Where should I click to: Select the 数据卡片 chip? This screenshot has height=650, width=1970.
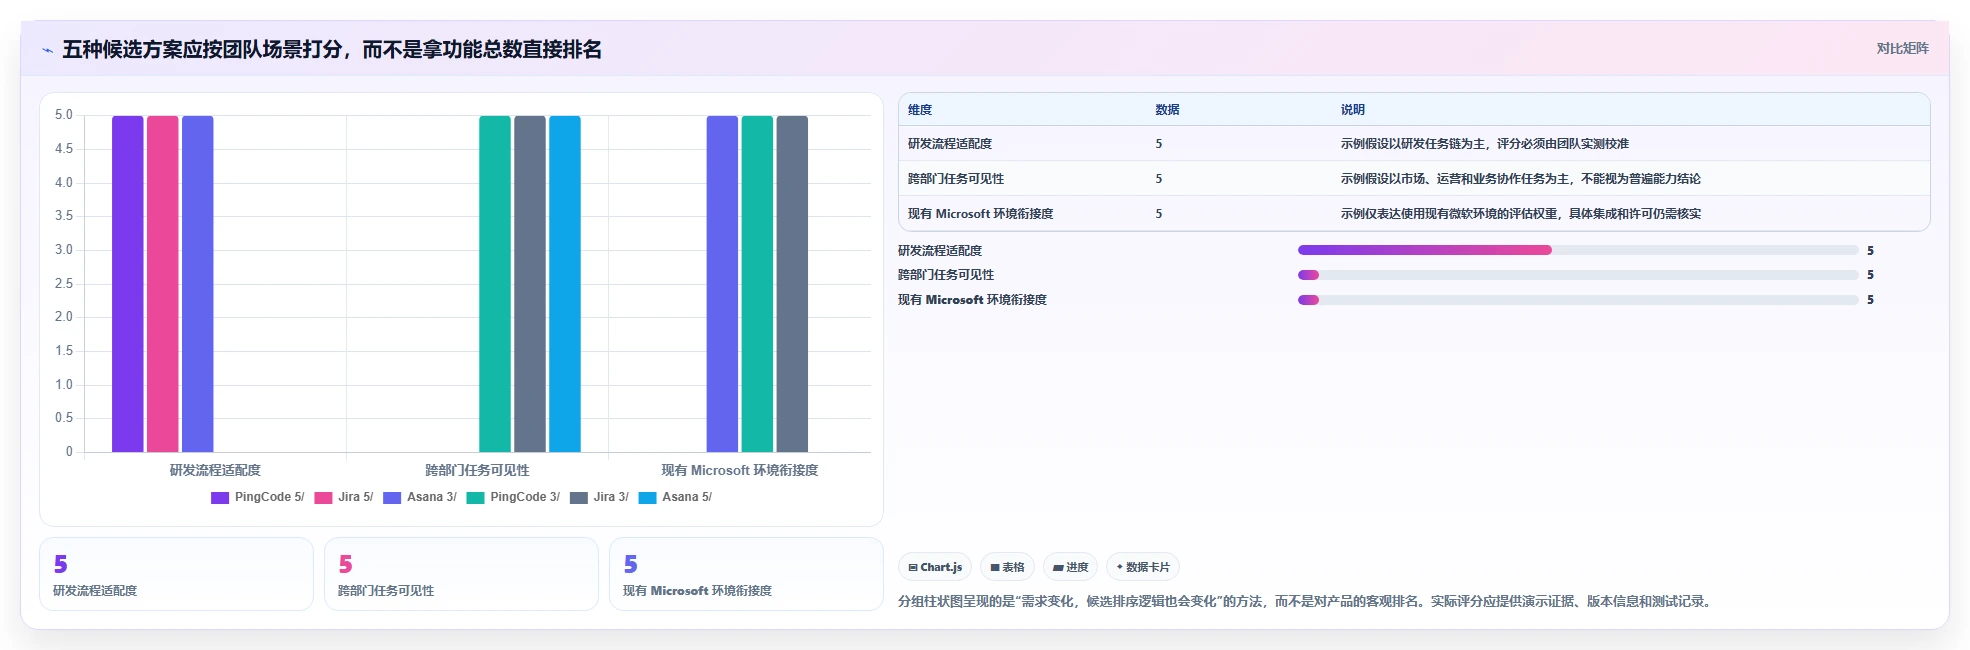point(1143,567)
